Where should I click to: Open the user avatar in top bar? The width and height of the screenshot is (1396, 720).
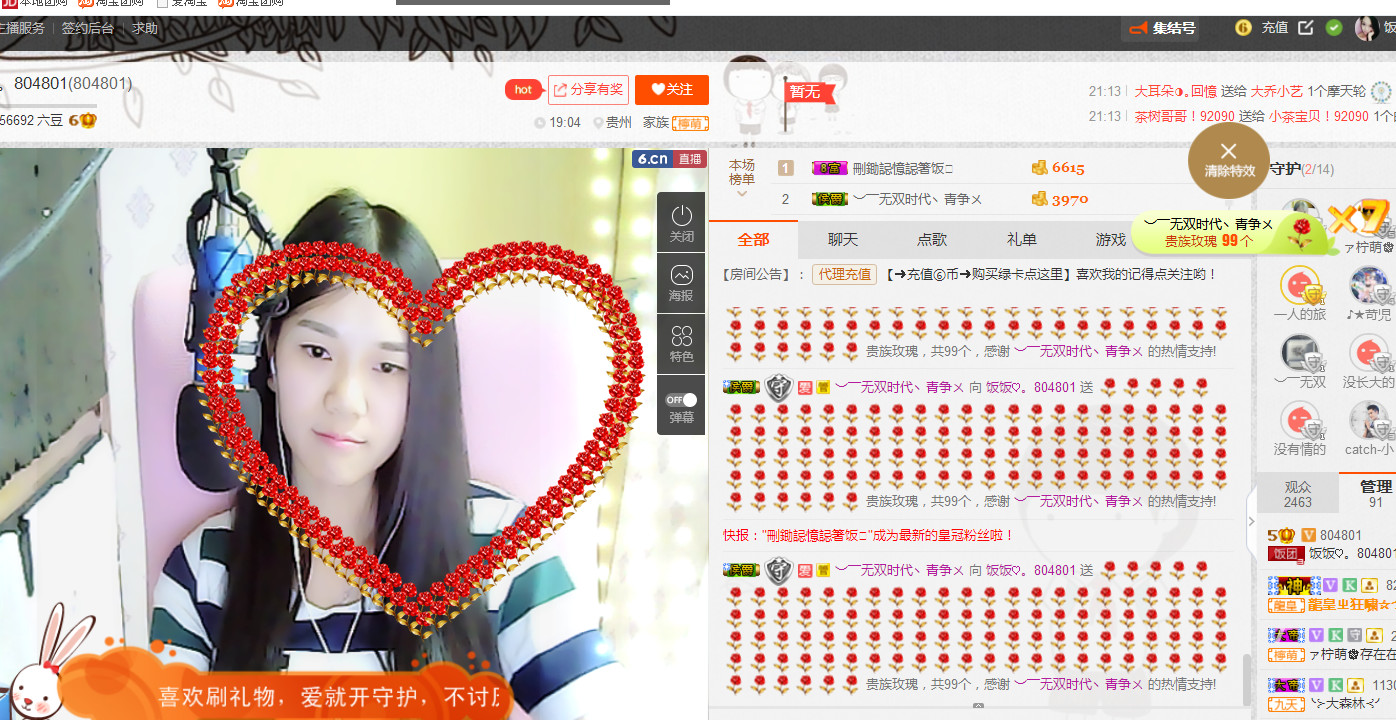coord(1365,28)
